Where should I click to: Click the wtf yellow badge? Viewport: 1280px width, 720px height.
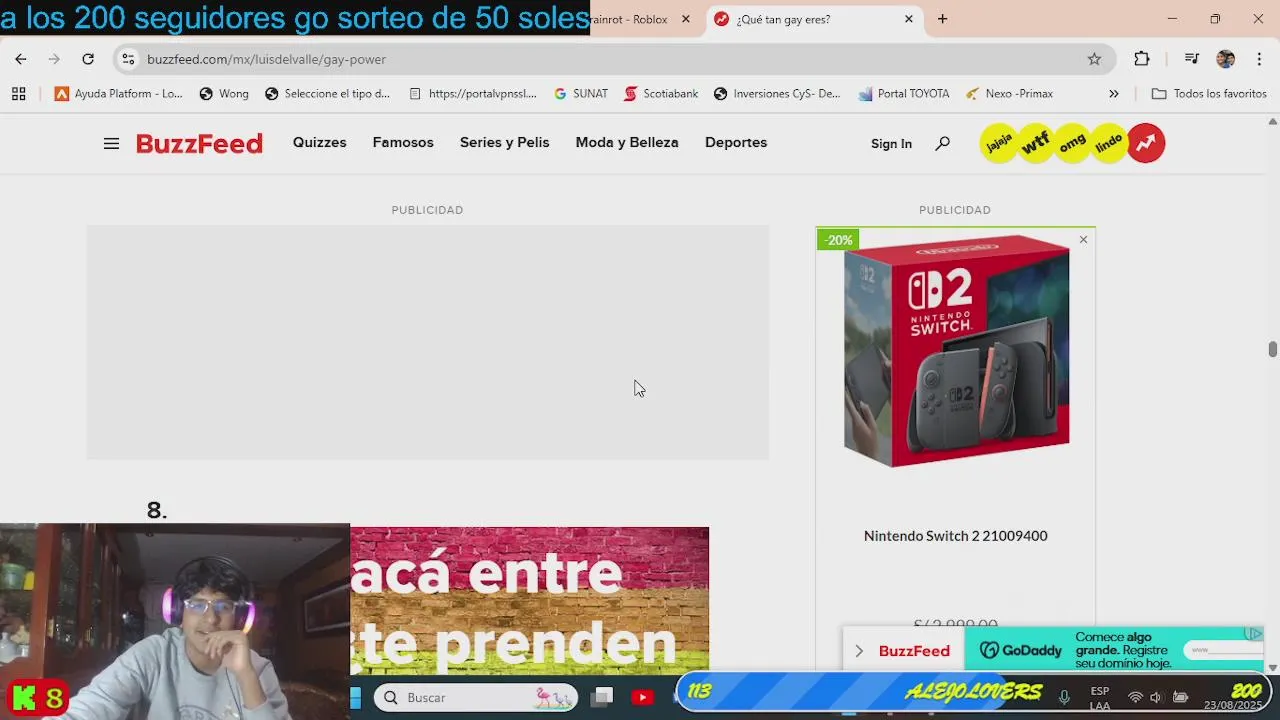1036,143
